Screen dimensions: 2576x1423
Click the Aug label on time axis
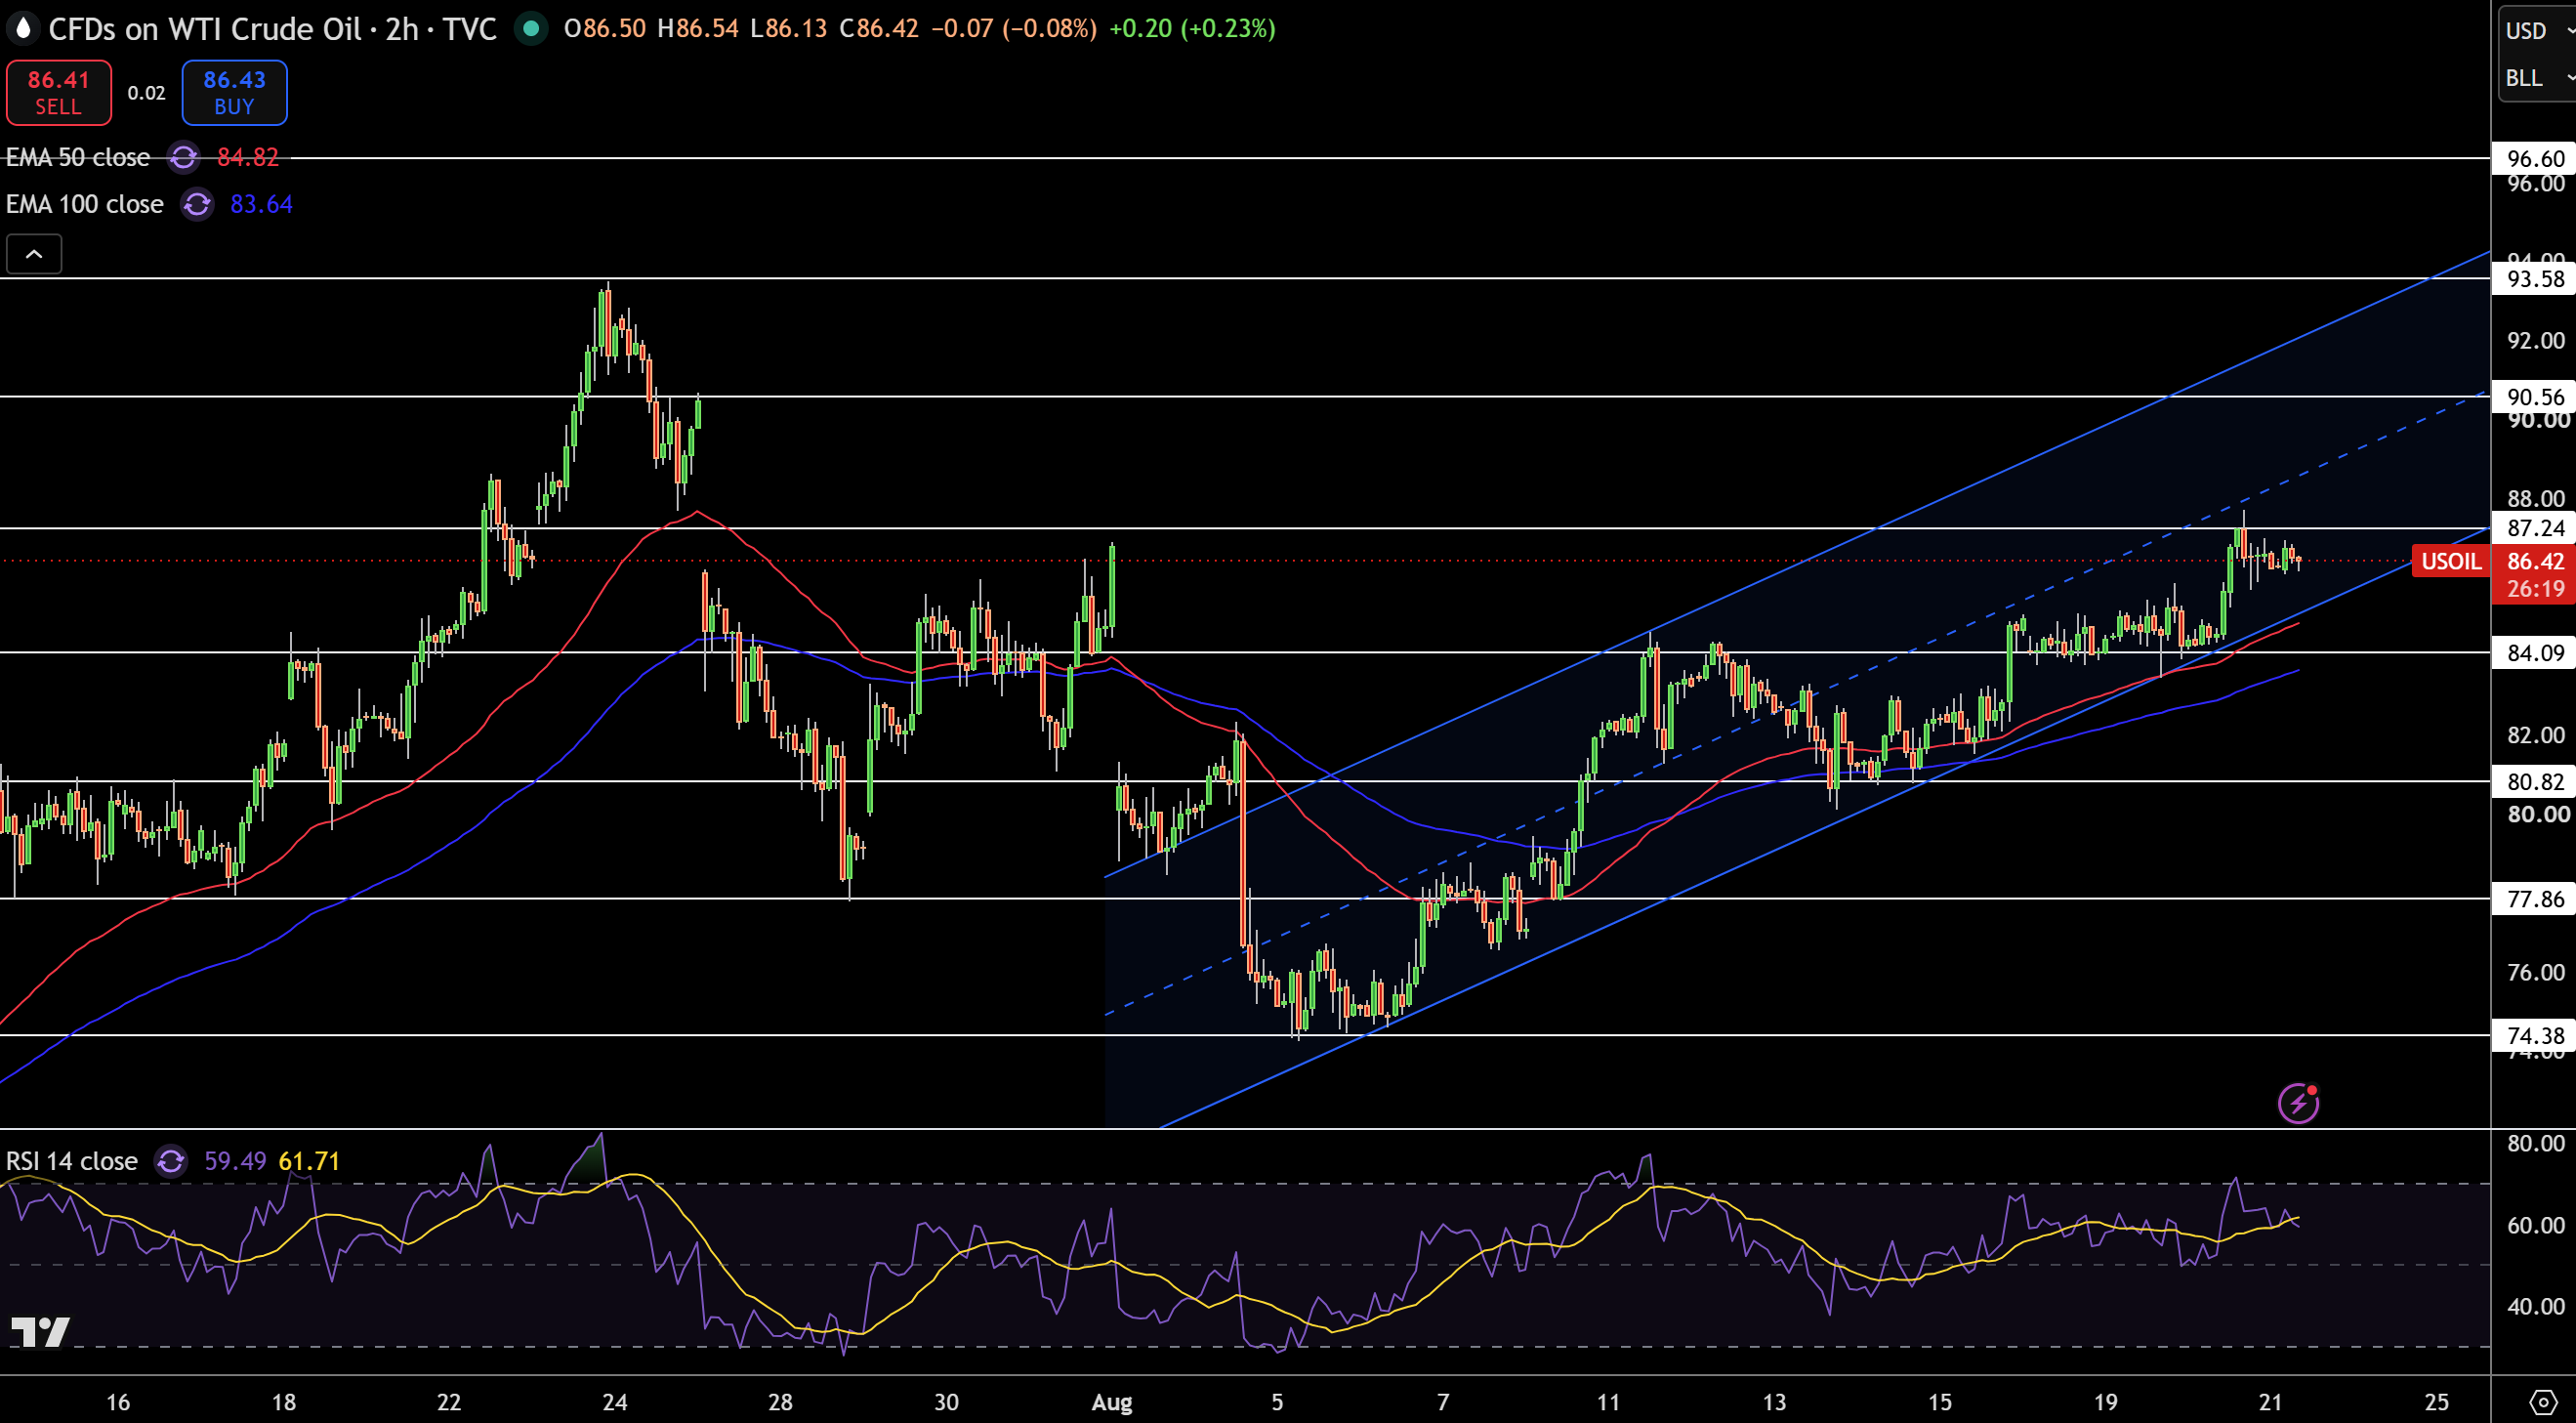[1112, 1402]
